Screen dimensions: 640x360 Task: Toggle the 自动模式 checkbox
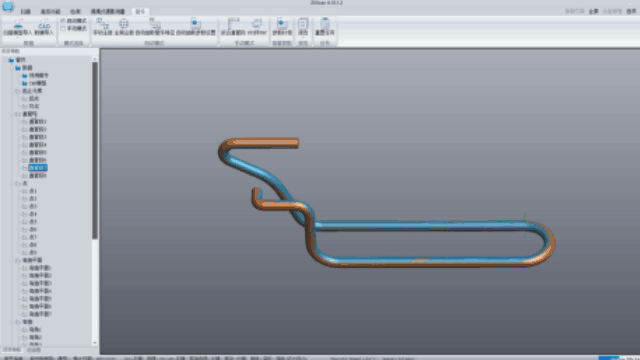(x=63, y=20)
